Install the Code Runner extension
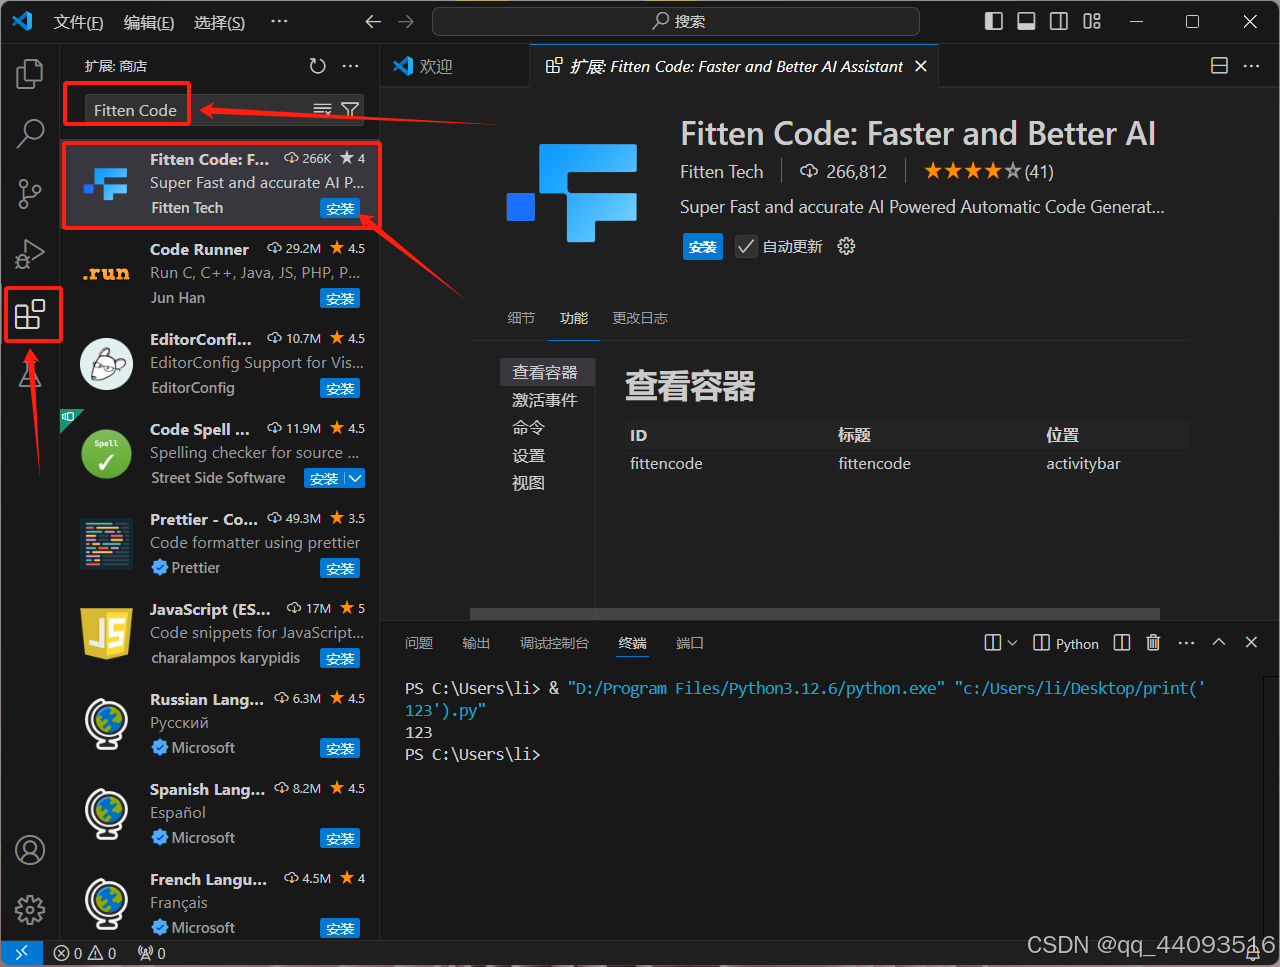The height and width of the screenshot is (967, 1280). (x=340, y=298)
